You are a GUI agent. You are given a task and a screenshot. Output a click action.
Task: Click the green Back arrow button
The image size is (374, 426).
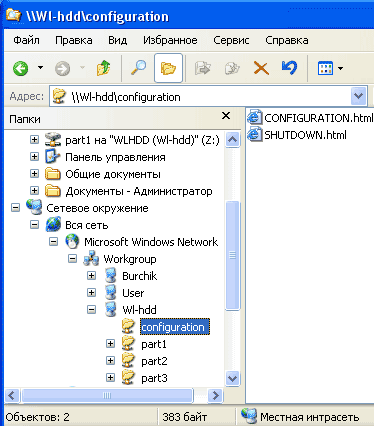point(21,68)
